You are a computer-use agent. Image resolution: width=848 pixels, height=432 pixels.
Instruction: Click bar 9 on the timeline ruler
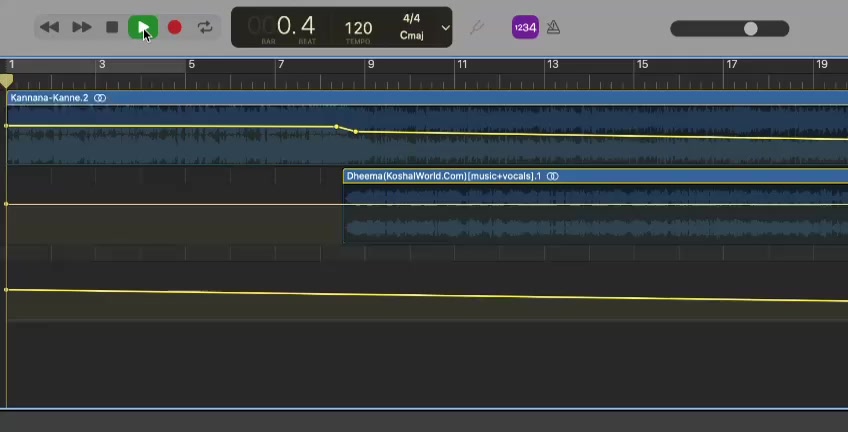point(370,65)
